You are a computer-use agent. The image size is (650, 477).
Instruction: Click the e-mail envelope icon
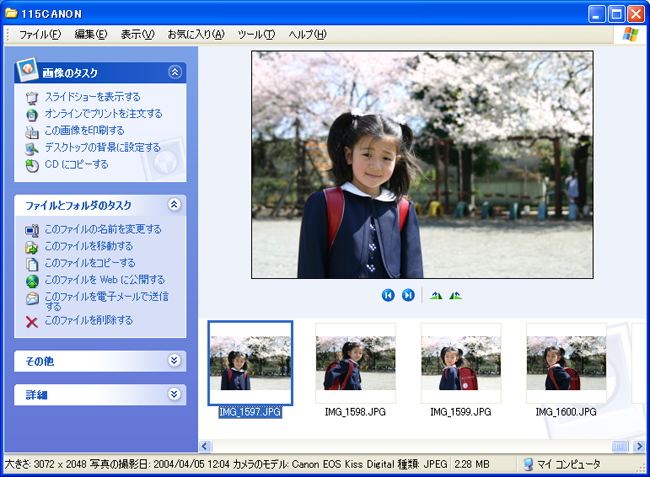point(32,298)
